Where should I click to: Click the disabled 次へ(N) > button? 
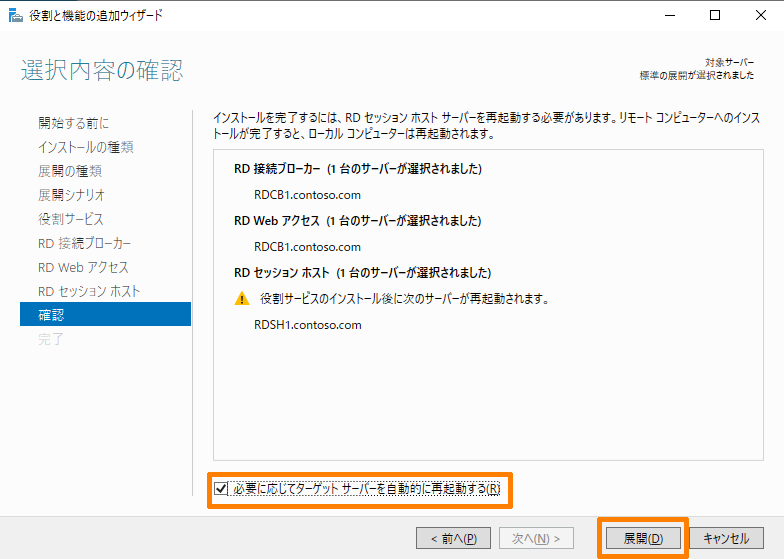pyautogui.click(x=536, y=538)
